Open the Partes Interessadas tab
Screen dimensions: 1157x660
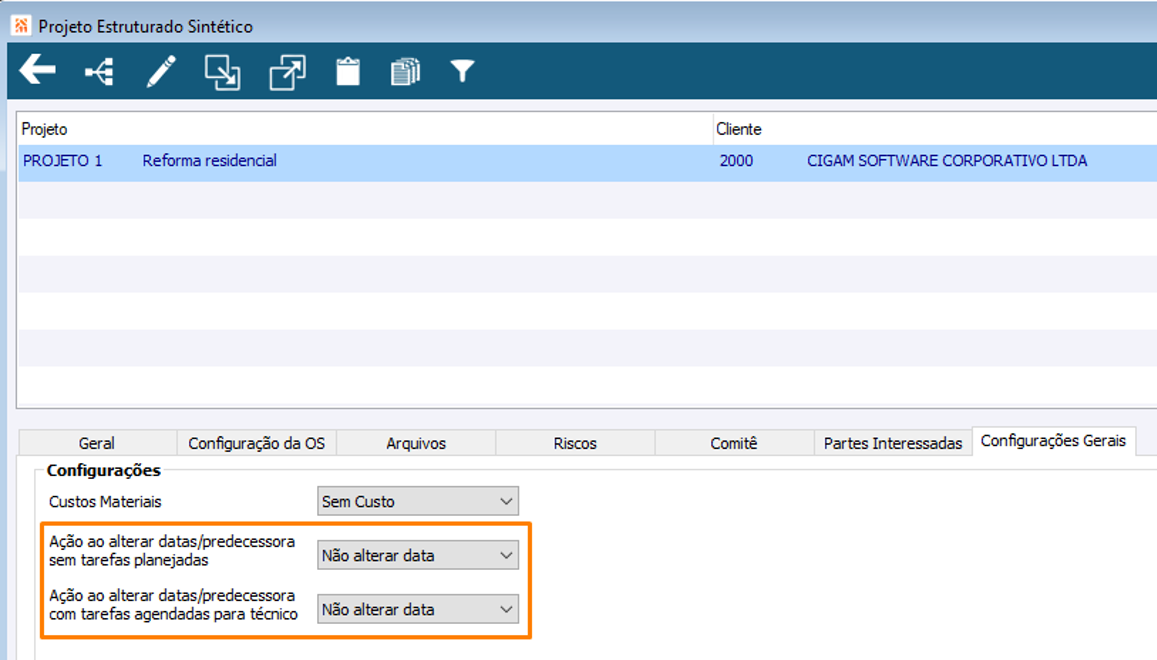point(893,443)
